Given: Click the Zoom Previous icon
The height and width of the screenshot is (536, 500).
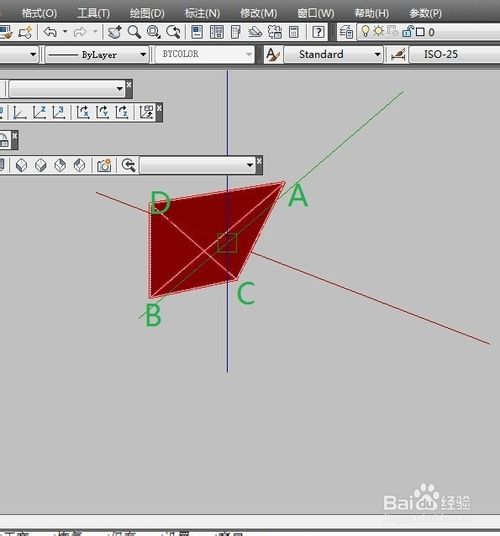Looking at the screenshot, I should pyautogui.click(x=173, y=32).
